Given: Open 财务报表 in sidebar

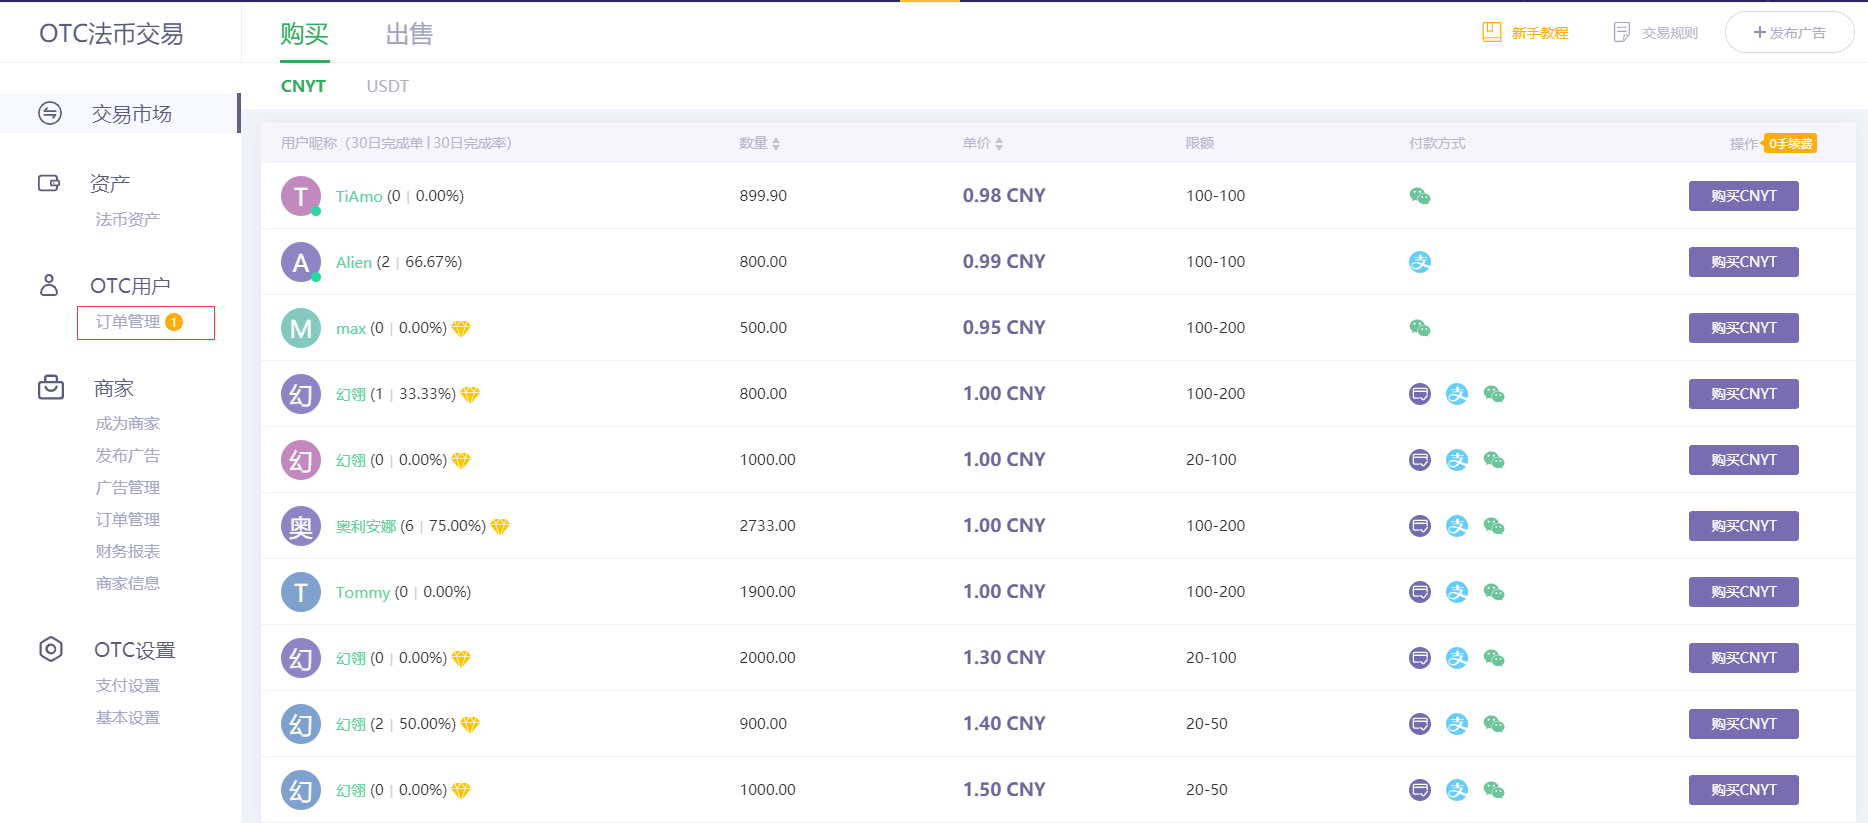Looking at the screenshot, I should (127, 551).
